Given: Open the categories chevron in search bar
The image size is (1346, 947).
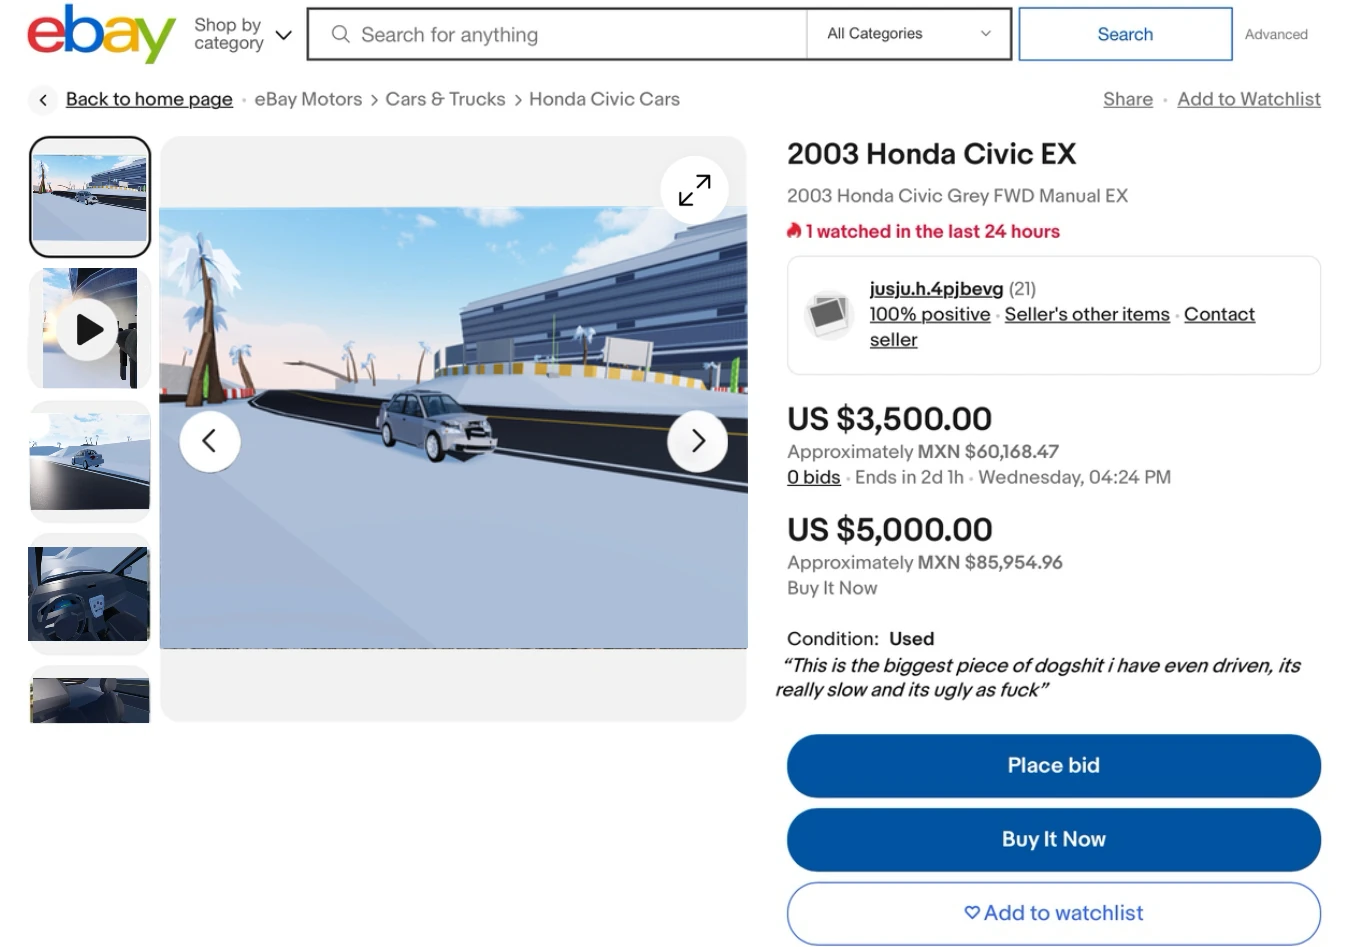Looking at the screenshot, I should 984,33.
